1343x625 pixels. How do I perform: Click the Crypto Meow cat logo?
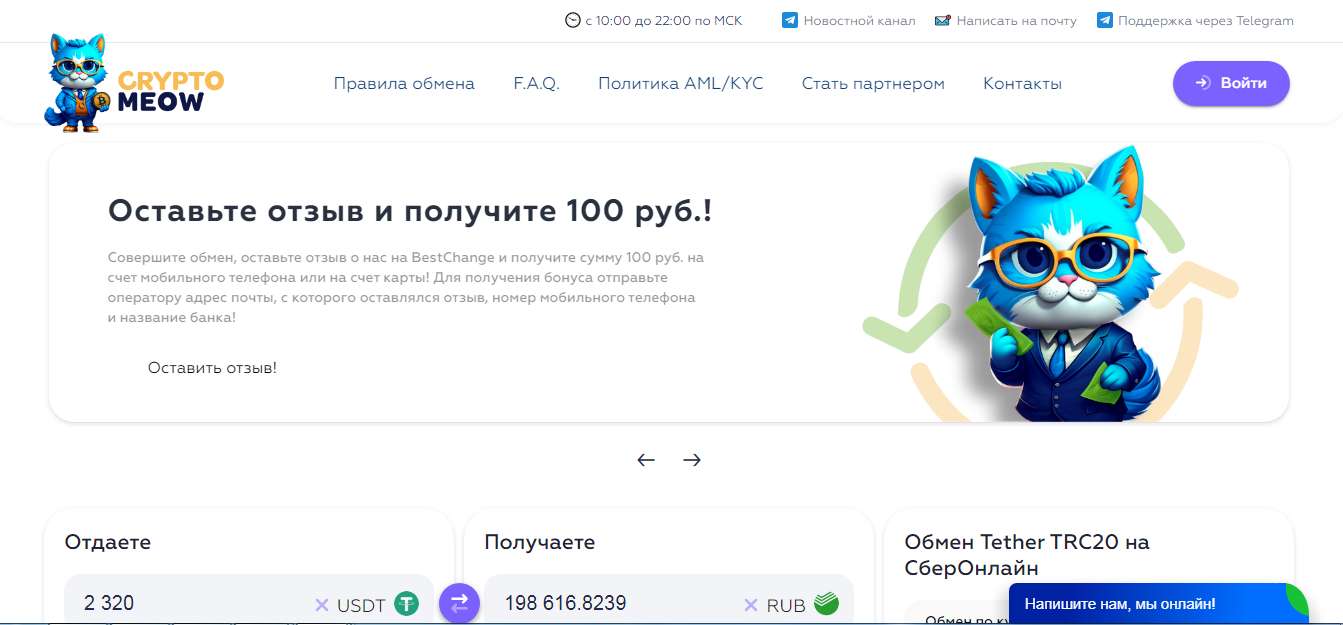80,83
